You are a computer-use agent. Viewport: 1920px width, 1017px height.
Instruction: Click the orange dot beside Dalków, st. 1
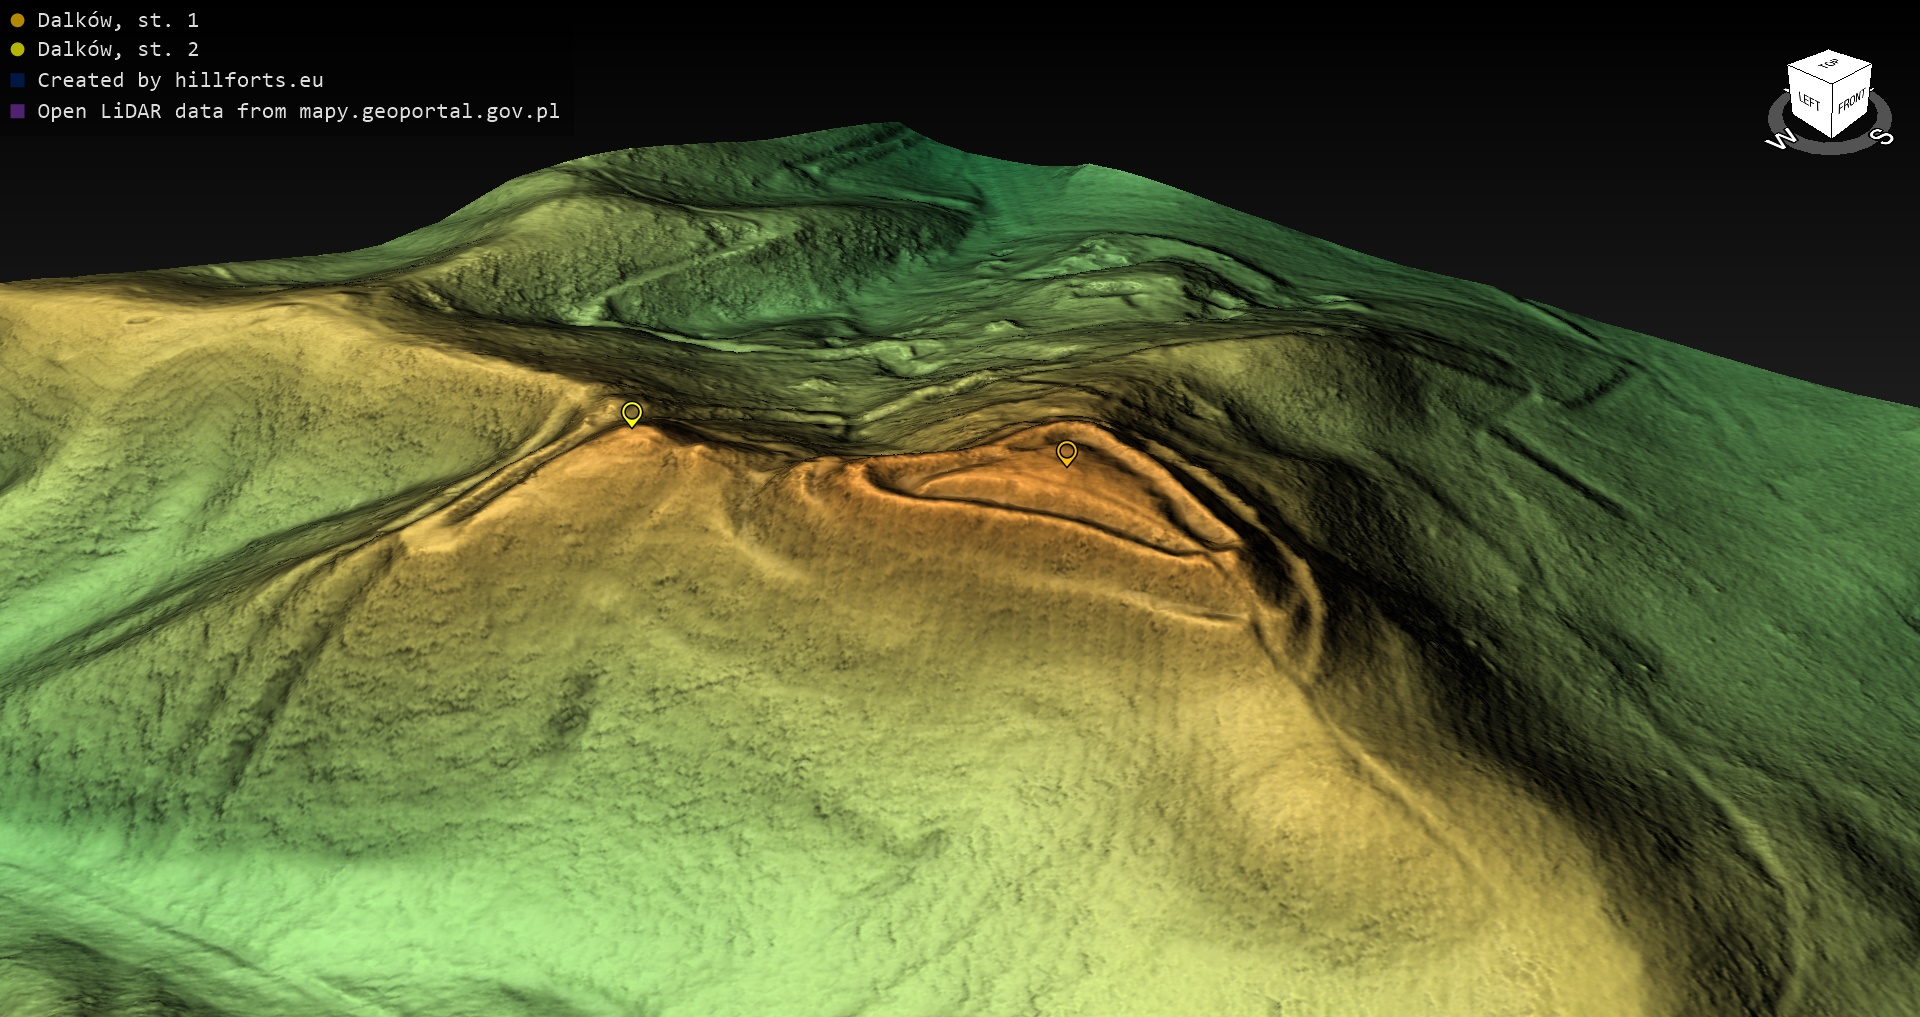coord(17,20)
